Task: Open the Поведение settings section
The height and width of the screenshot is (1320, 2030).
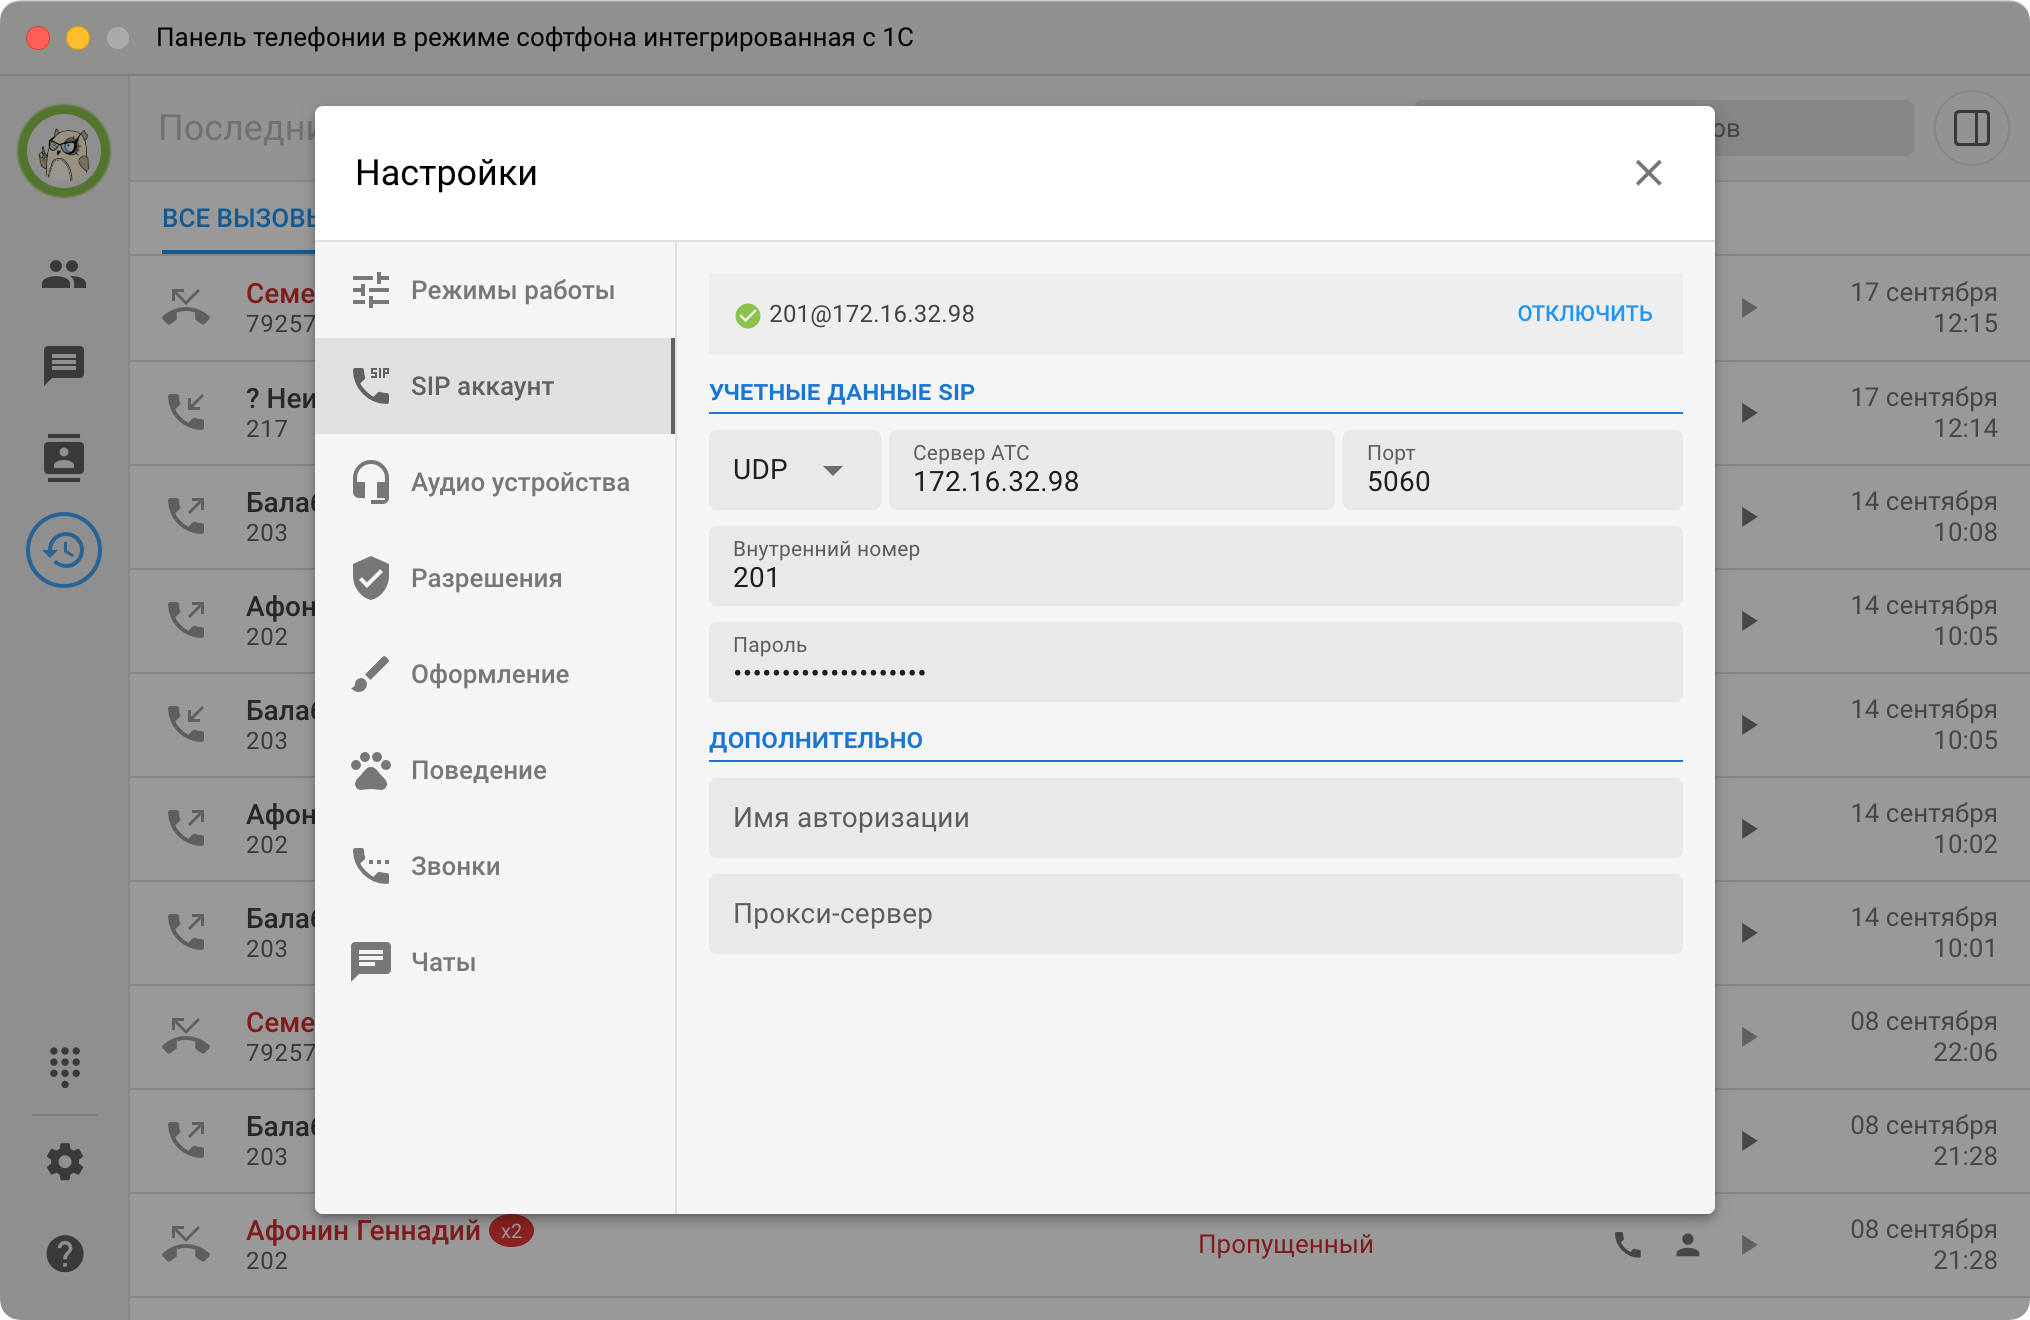Action: point(495,770)
